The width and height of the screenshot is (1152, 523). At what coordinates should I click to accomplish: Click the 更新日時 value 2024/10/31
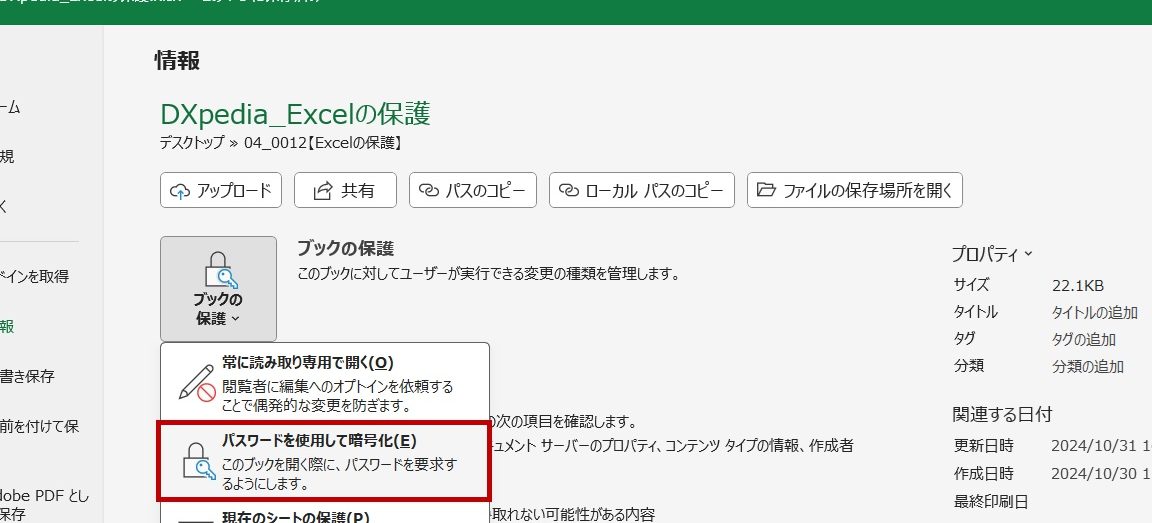click(x=1101, y=446)
